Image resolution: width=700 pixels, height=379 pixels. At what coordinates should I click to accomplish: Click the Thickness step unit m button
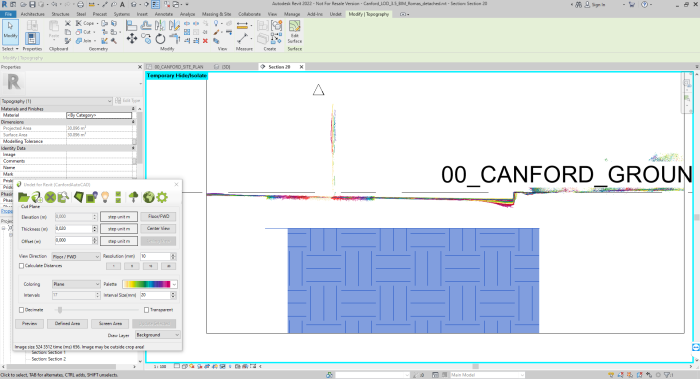click(119, 229)
